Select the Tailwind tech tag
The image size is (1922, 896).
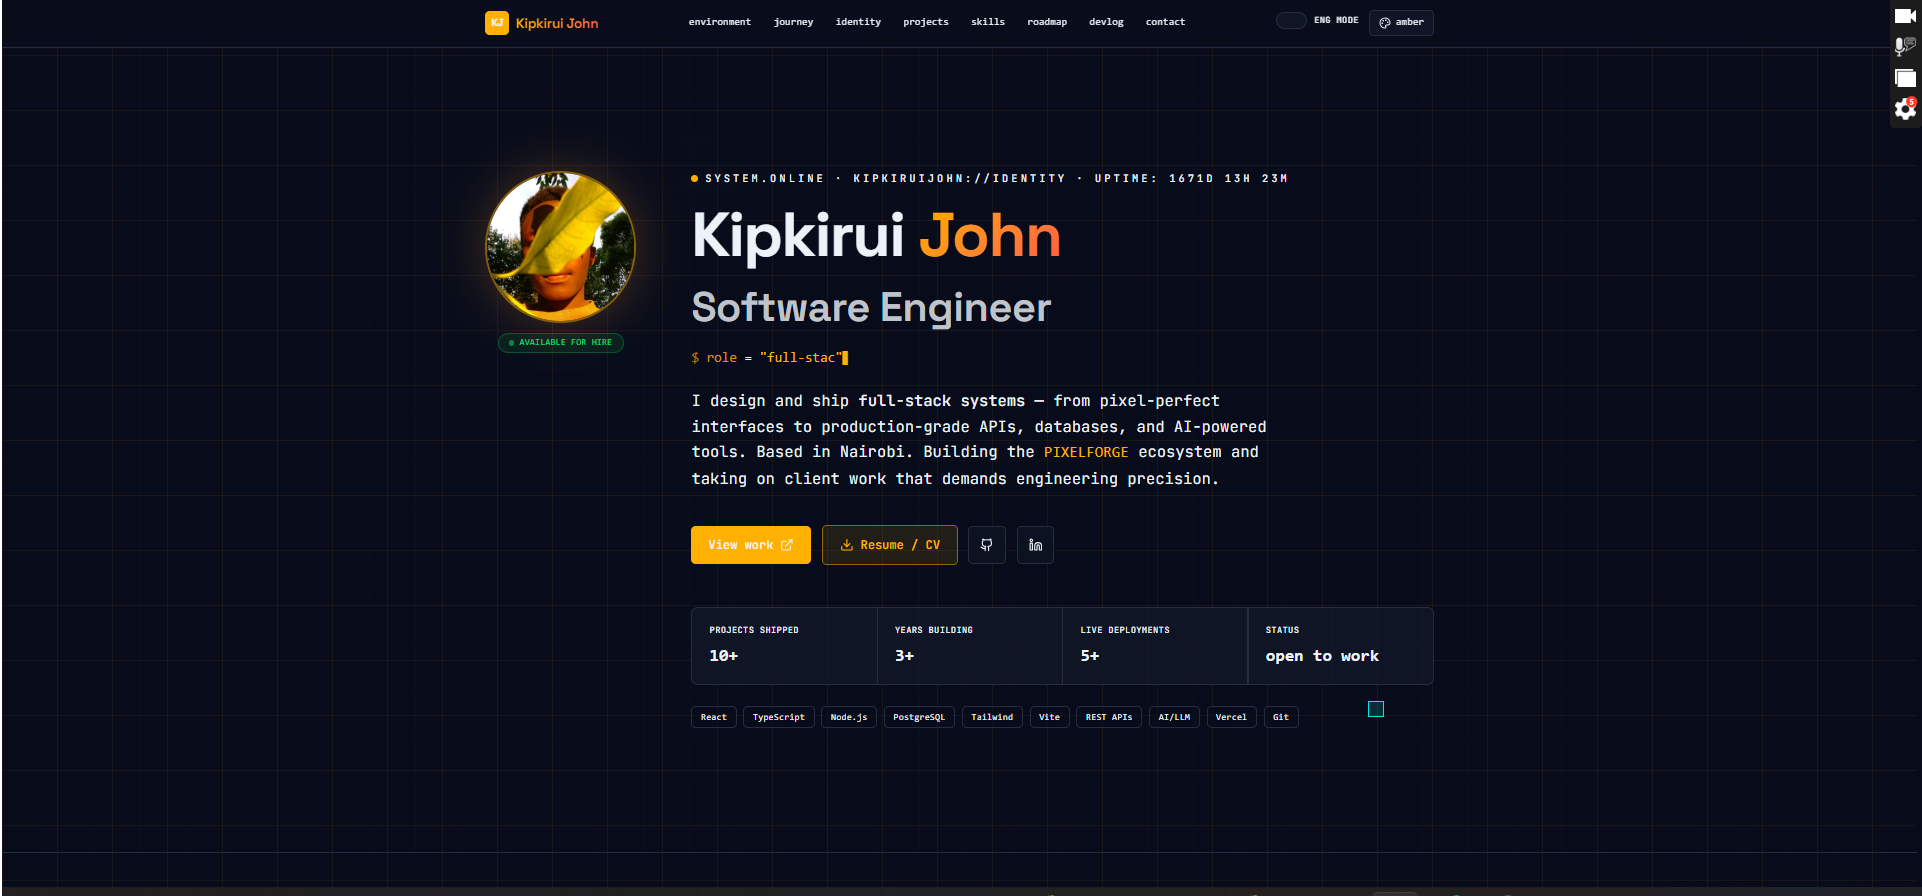tap(992, 717)
